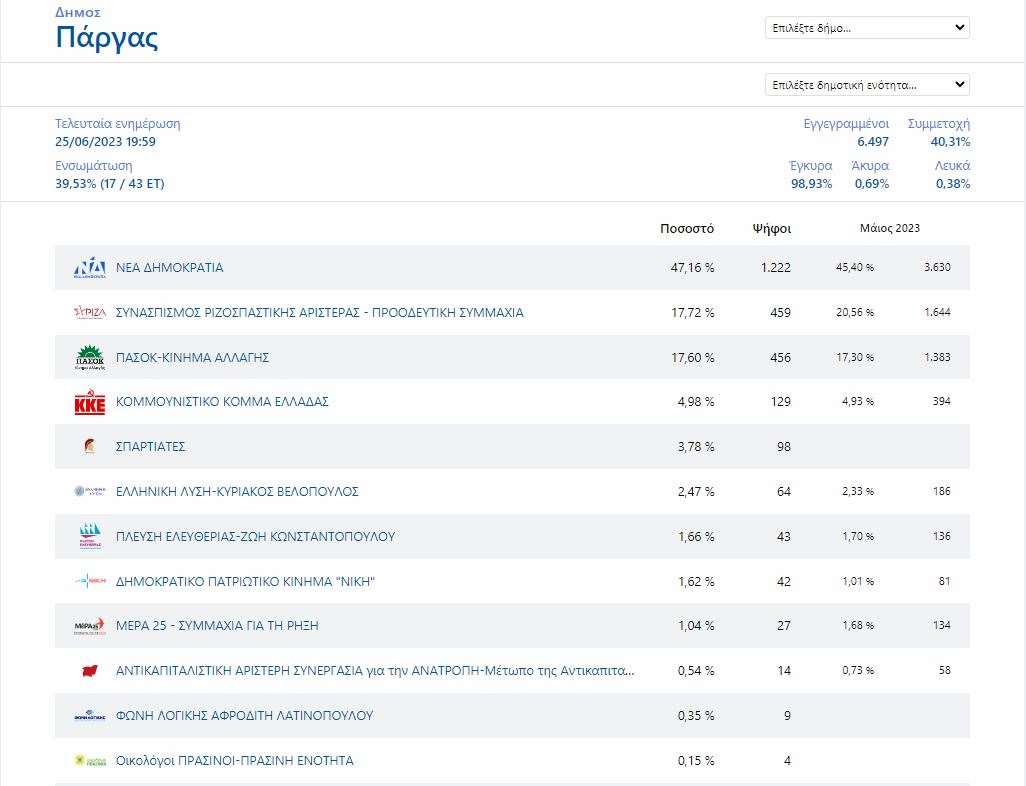Open the 'Επιλέξτε δημοτική ενότητα' dropdown
This screenshot has height=786, width=1026.
point(867,85)
